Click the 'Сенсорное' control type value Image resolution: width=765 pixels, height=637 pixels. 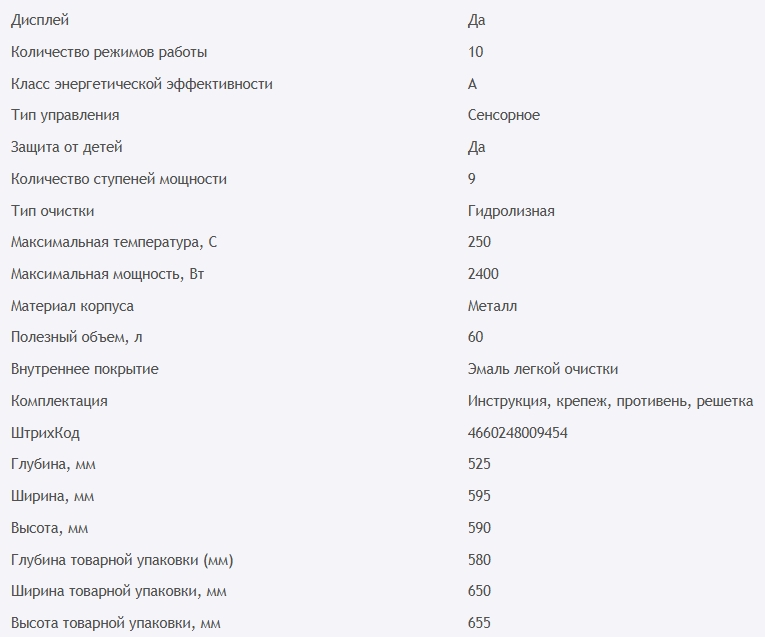pyautogui.click(x=503, y=115)
